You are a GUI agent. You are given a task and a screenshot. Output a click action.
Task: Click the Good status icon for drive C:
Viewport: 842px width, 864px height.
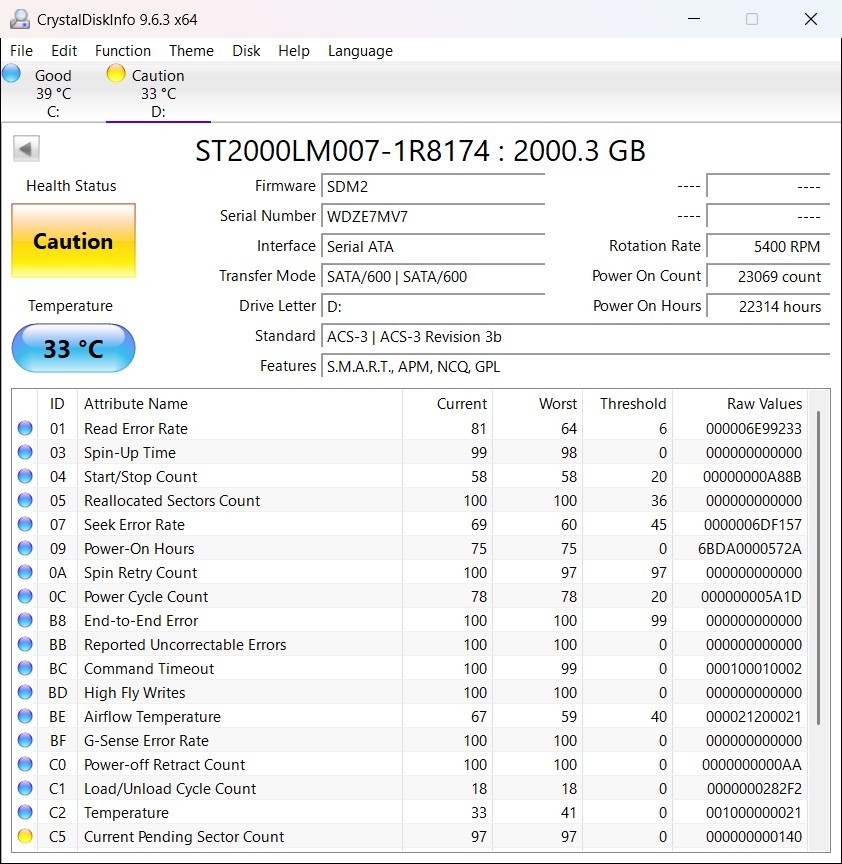click(x=11, y=73)
